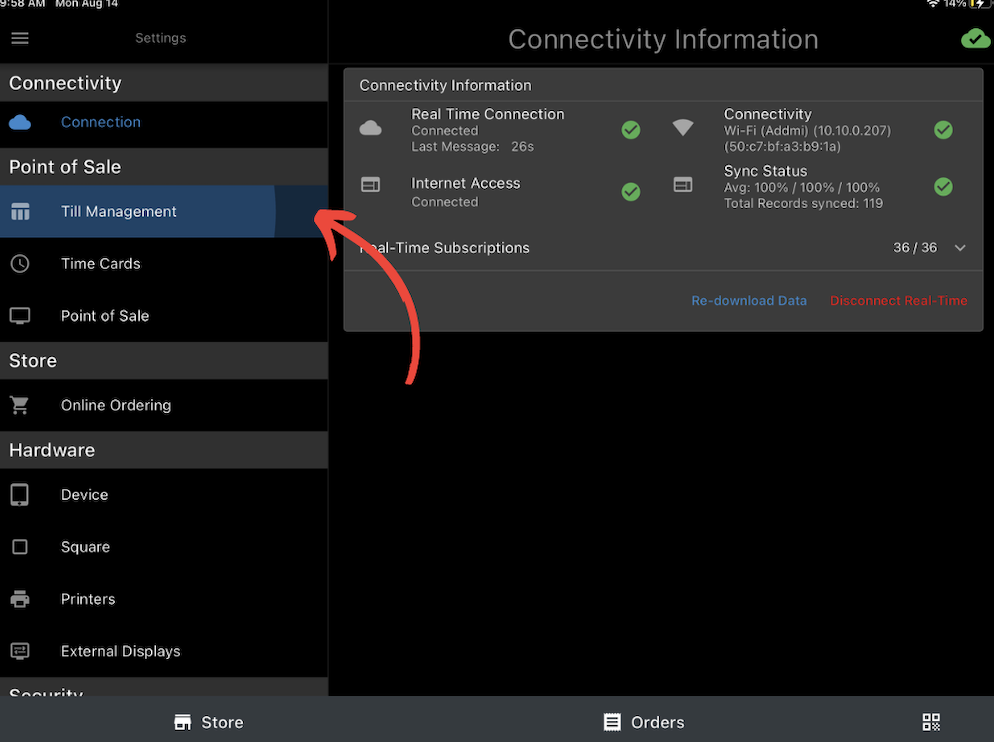The height and width of the screenshot is (742, 994).
Task: Click the Printers icon
Action: coord(20,599)
